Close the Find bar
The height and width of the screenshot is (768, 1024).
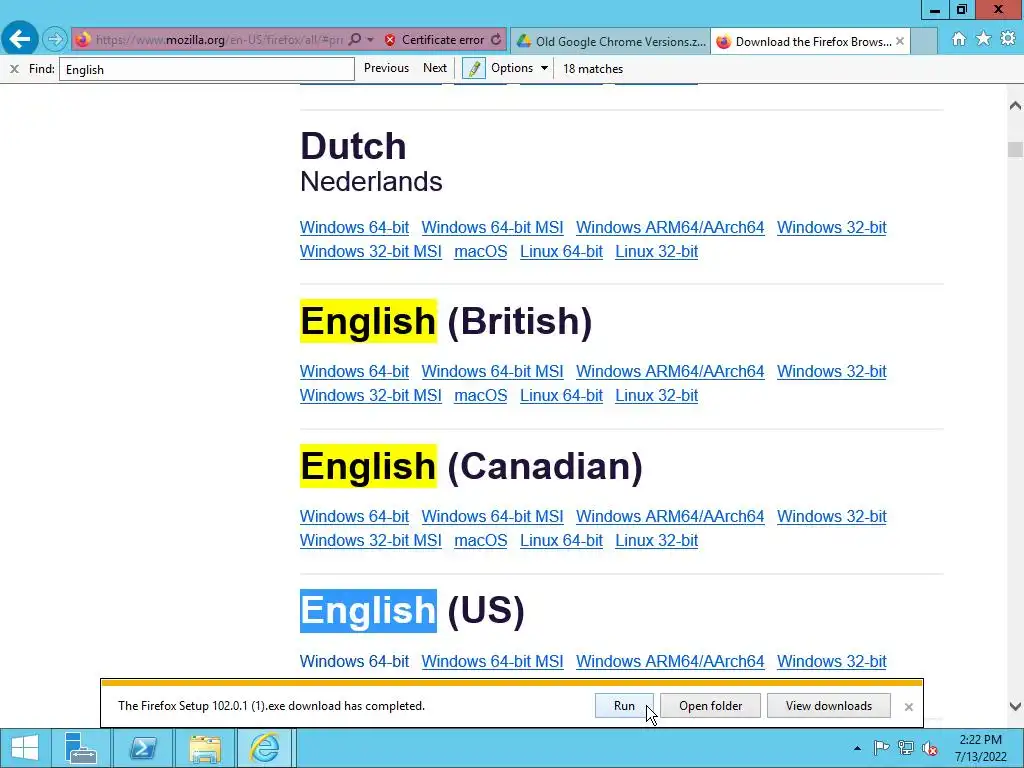click(14, 69)
